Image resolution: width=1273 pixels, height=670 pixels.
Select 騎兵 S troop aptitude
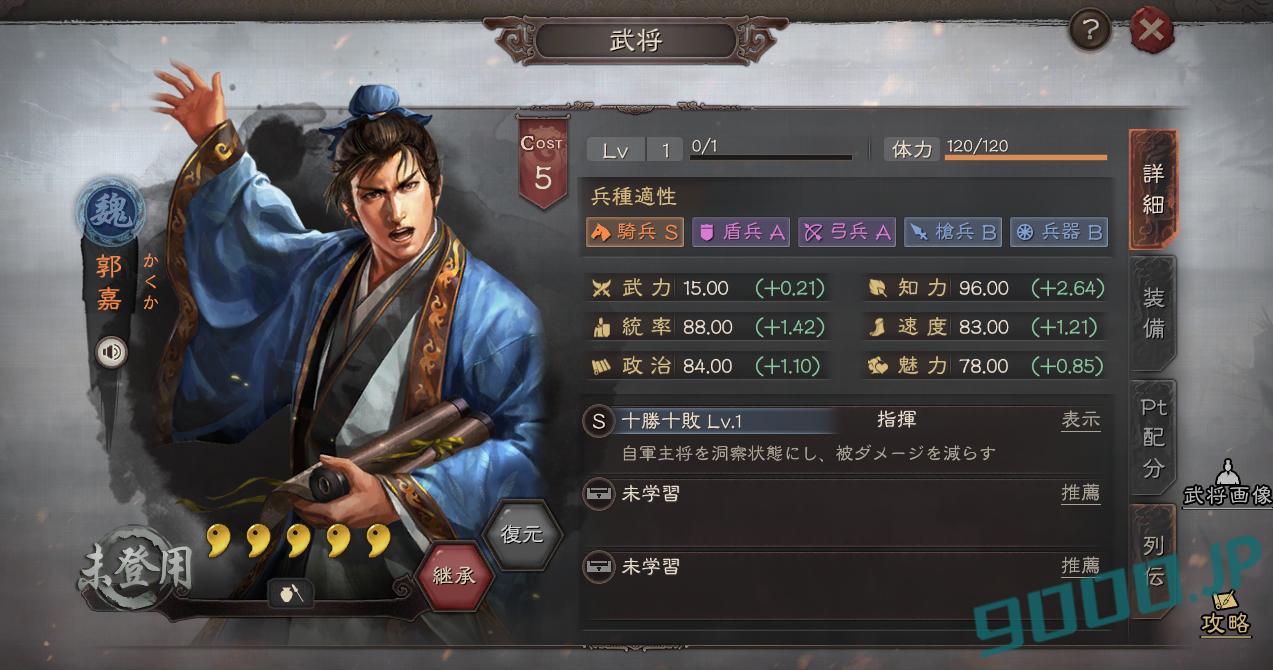click(635, 232)
